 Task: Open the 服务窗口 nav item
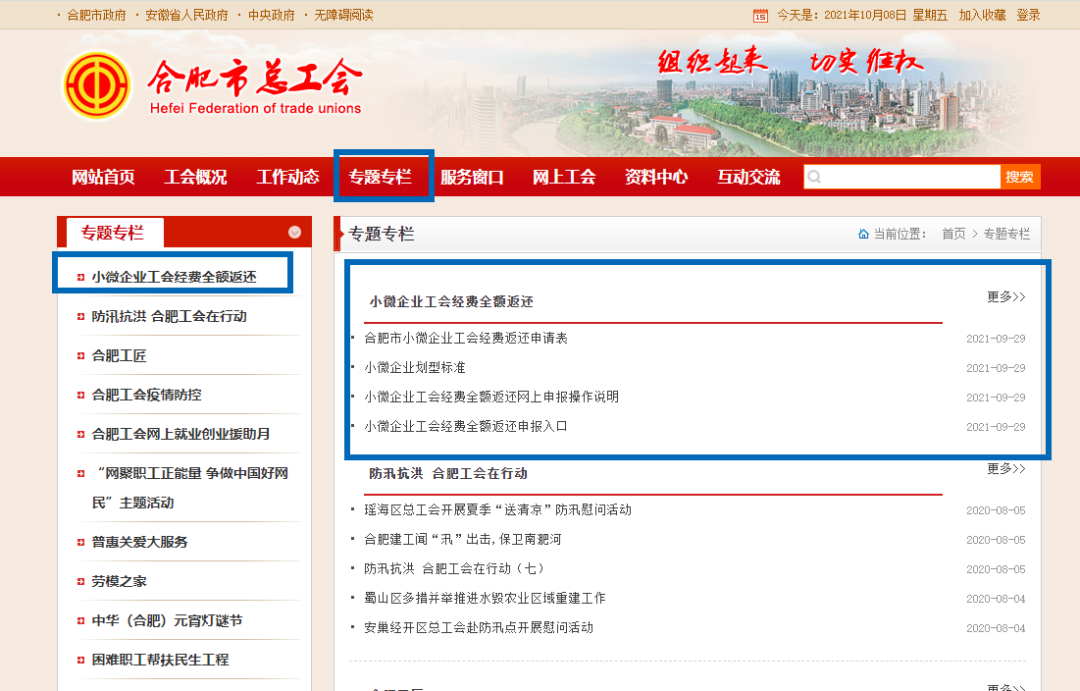pyautogui.click(x=472, y=177)
